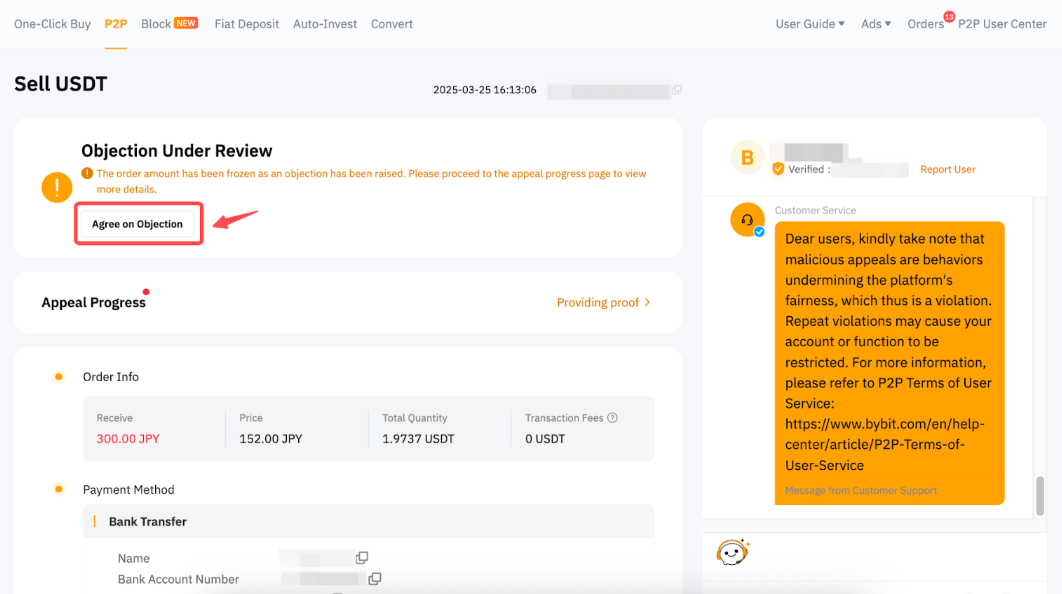Click the orange verified shield badge

778,170
